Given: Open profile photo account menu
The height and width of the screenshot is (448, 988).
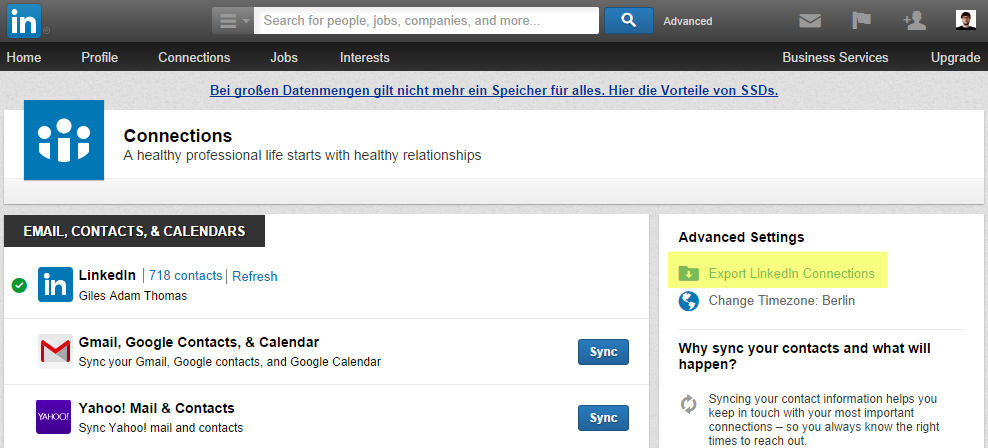Looking at the screenshot, I should click(965, 21).
